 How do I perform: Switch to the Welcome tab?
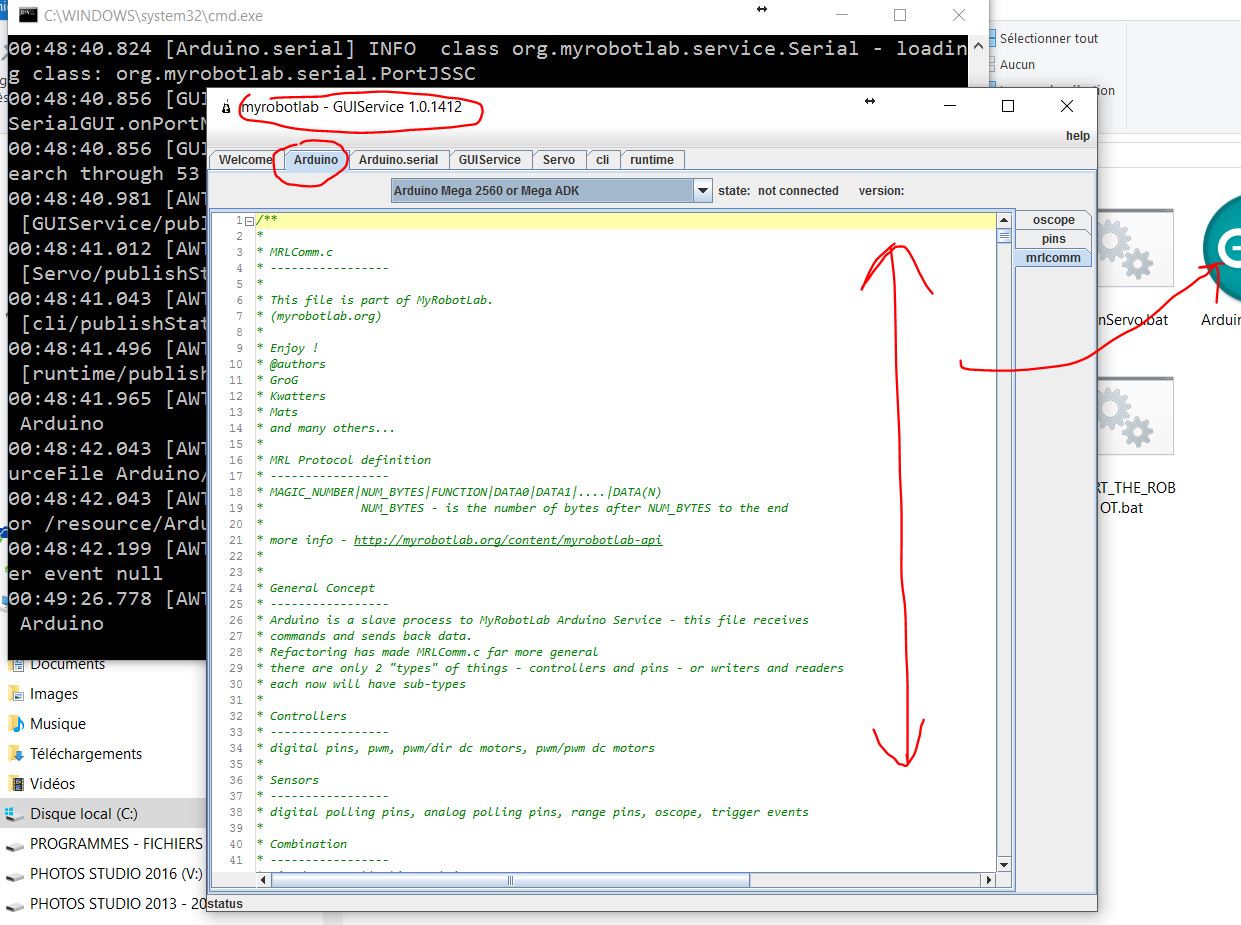point(245,160)
